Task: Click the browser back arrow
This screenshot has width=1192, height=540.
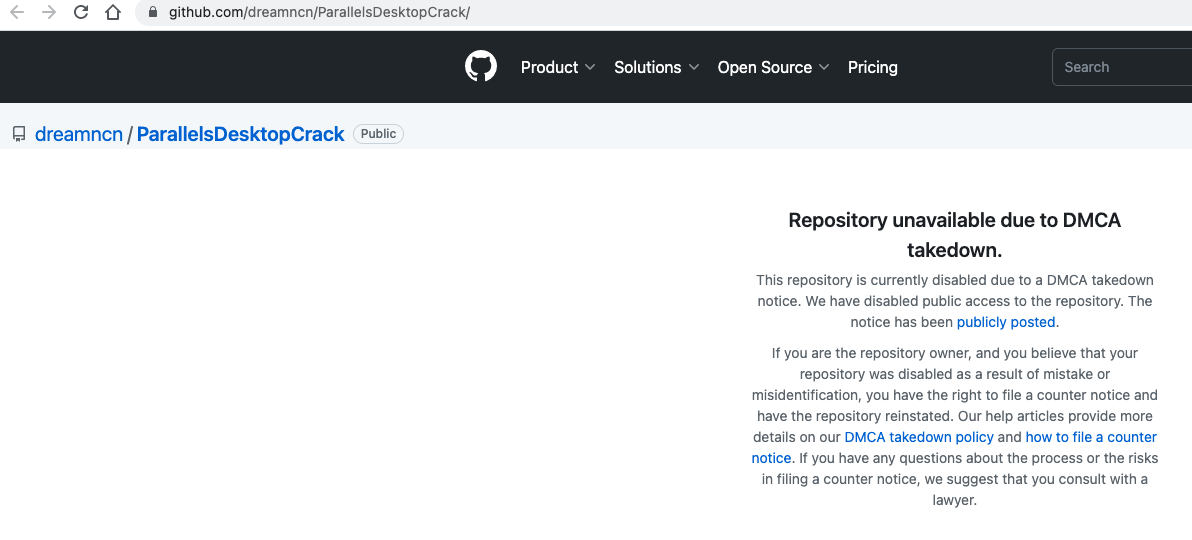Action: (17, 13)
